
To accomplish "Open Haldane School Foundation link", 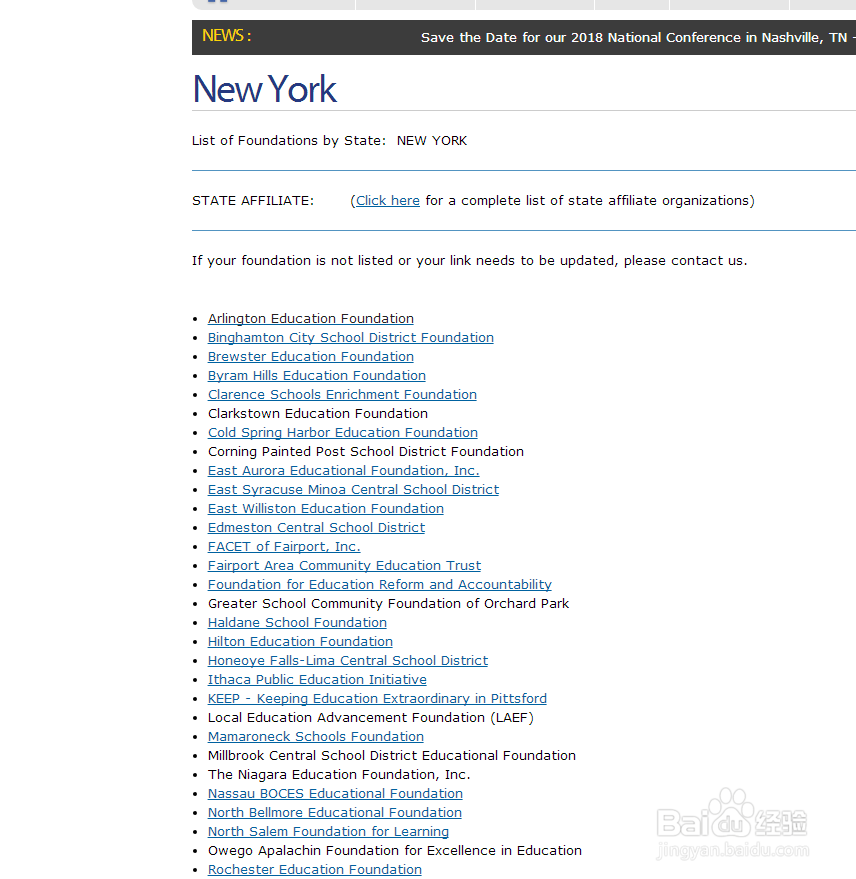I will (297, 623).
